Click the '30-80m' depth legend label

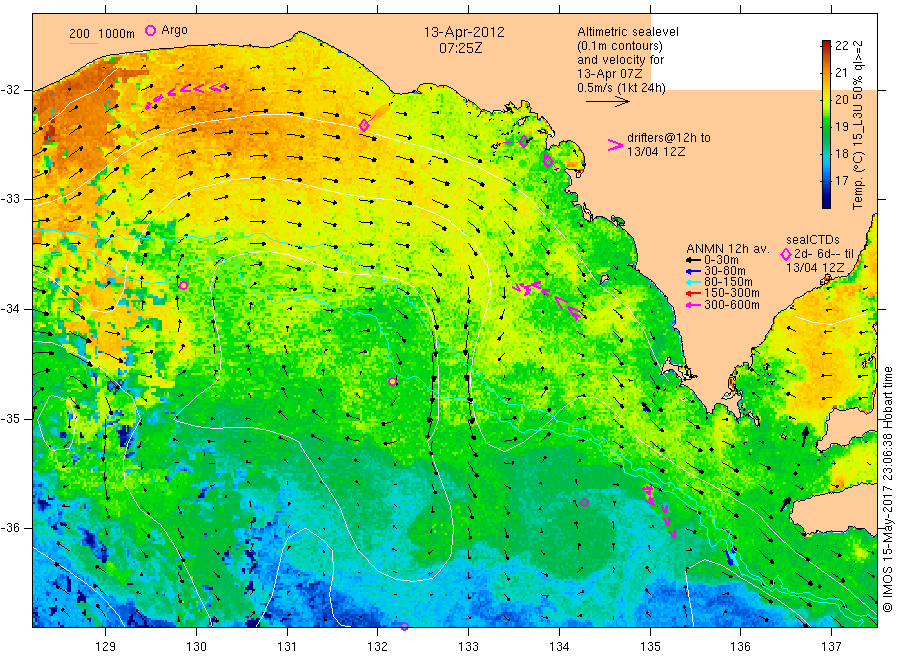[x=725, y=271]
